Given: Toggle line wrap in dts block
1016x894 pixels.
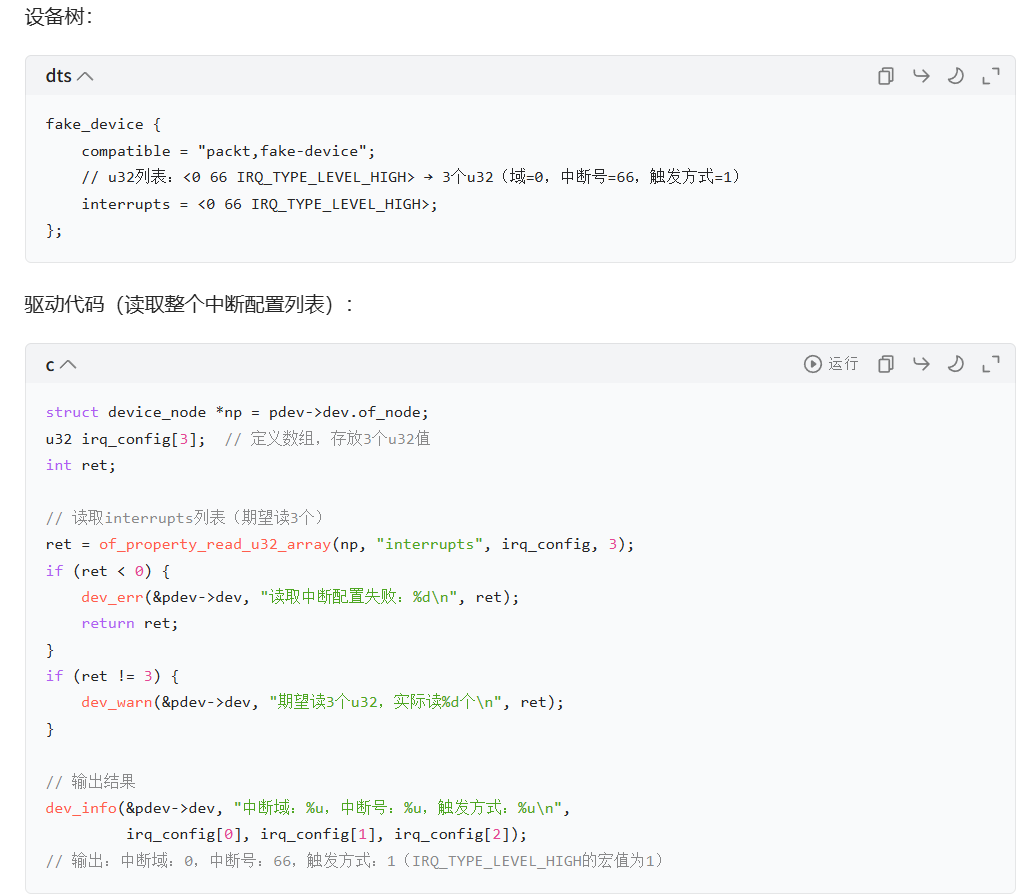Looking at the screenshot, I should pyautogui.click(x=921, y=76).
